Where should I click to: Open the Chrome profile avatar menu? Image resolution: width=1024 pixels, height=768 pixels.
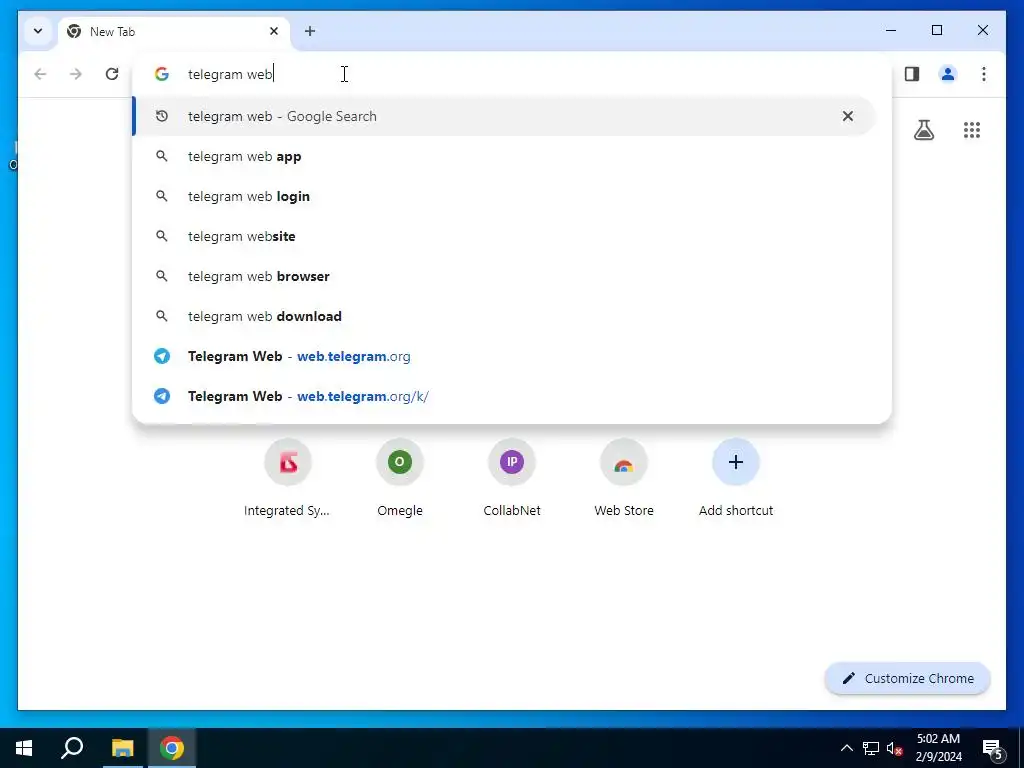948,74
